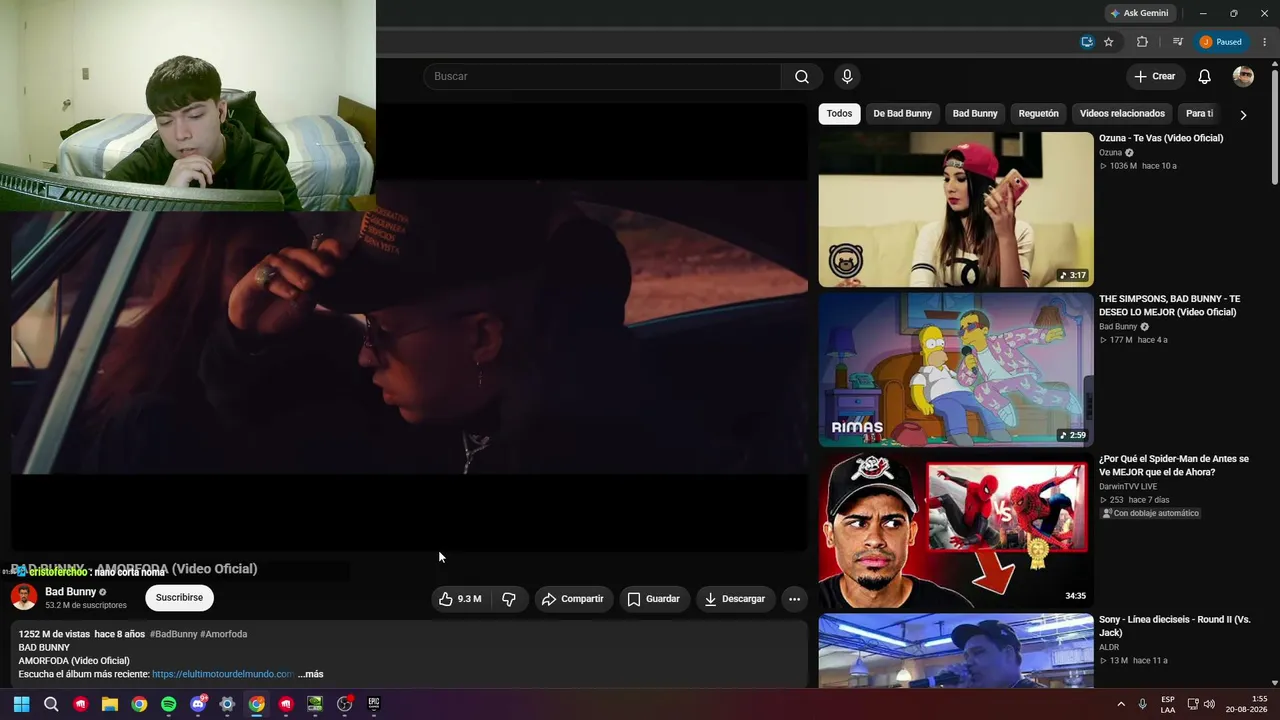Viewport: 1280px width, 720px height.
Task: Open more actions for the video
Action: [794, 599]
